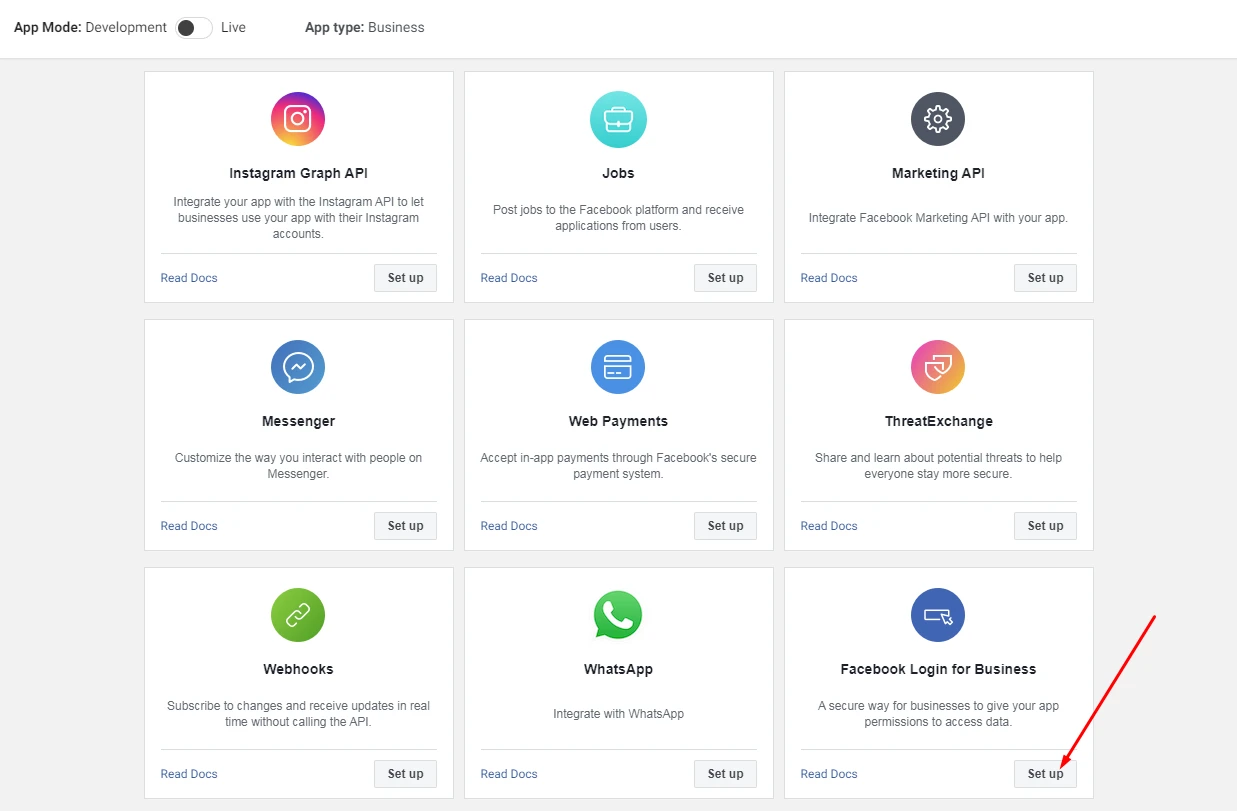Set up Facebook Login for Business
The height and width of the screenshot is (811, 1237).
(x=1045, y=774)
